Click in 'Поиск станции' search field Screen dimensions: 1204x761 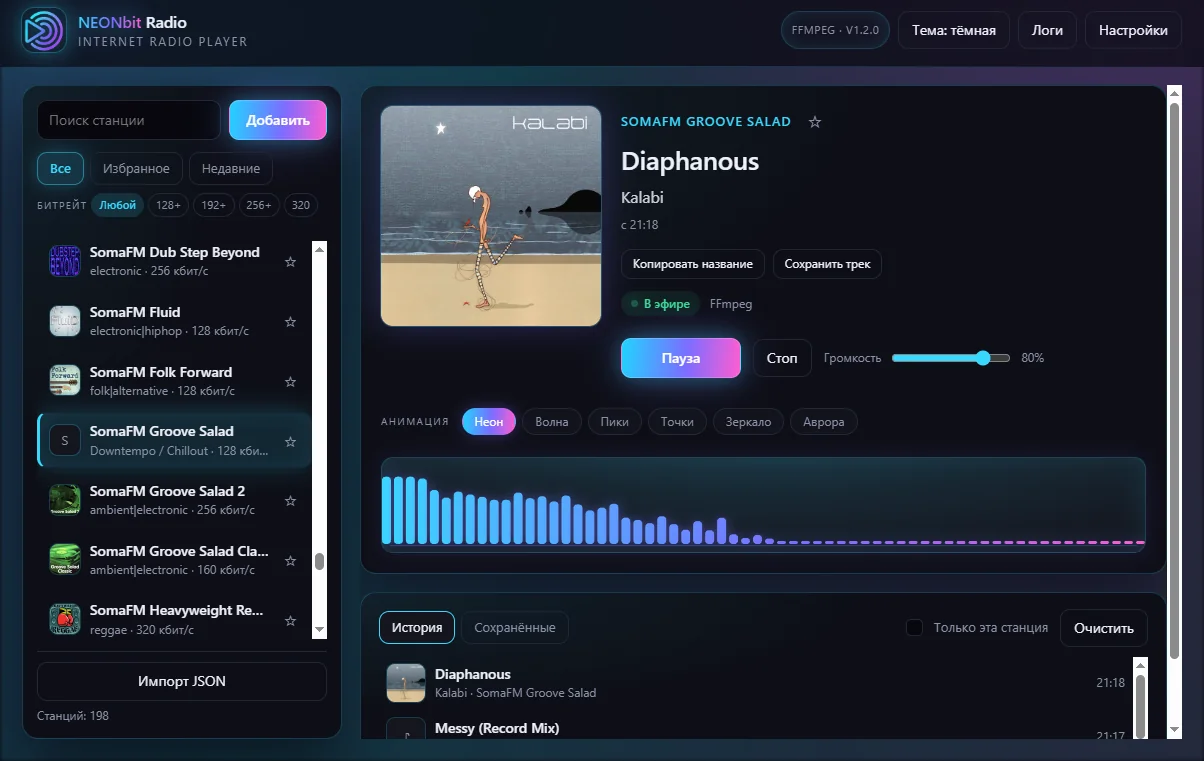129,120
